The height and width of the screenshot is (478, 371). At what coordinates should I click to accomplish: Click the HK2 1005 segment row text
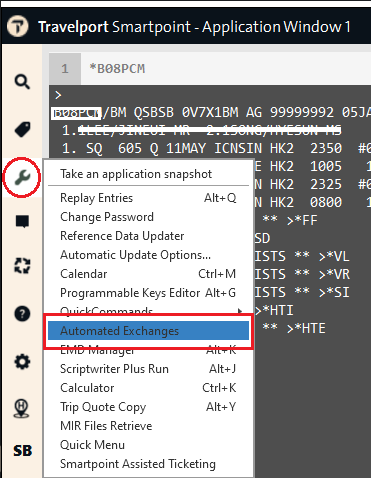point(306,166)
